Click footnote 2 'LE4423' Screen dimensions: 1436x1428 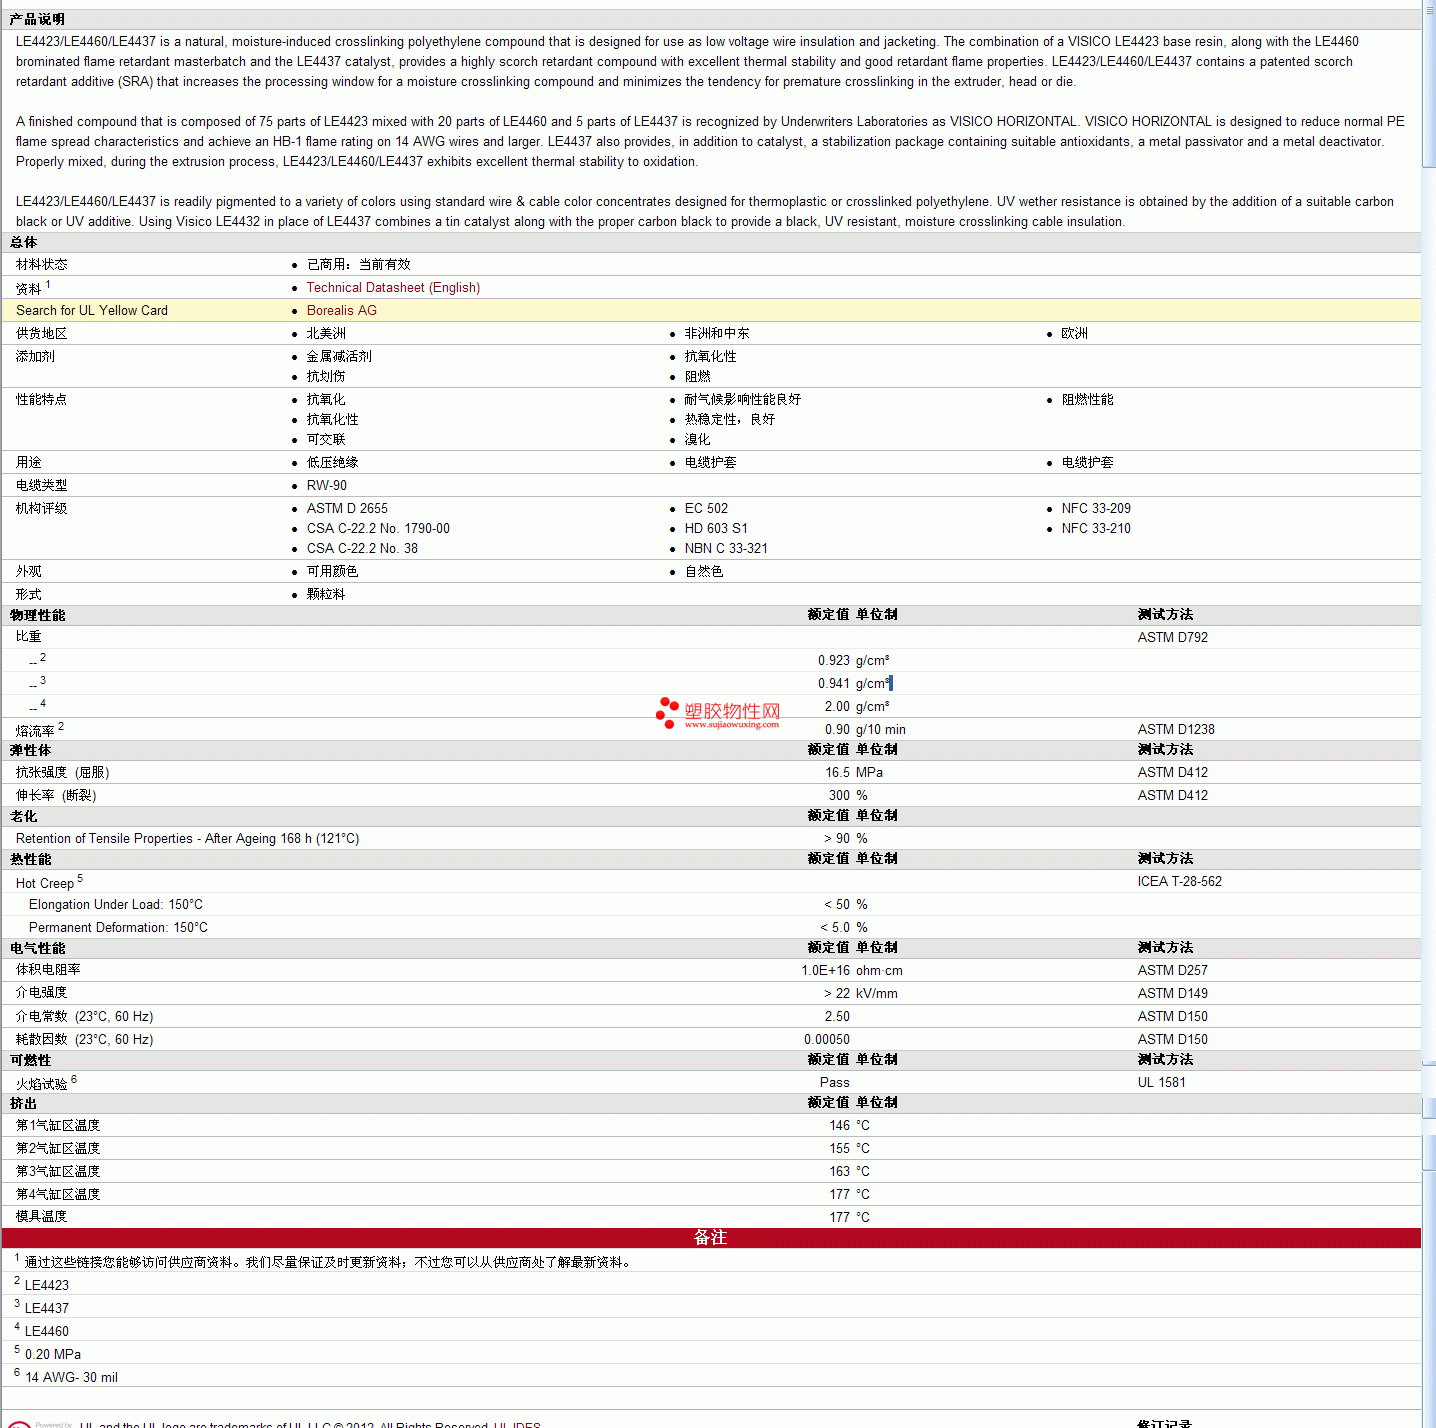tap(47, 1285)
